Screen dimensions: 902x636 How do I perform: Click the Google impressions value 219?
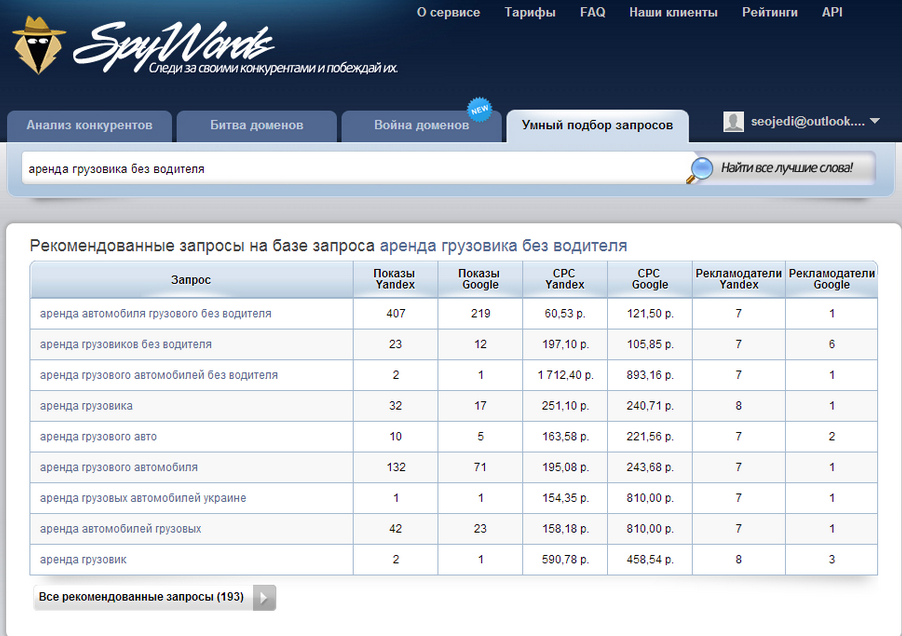click(480, 314)
